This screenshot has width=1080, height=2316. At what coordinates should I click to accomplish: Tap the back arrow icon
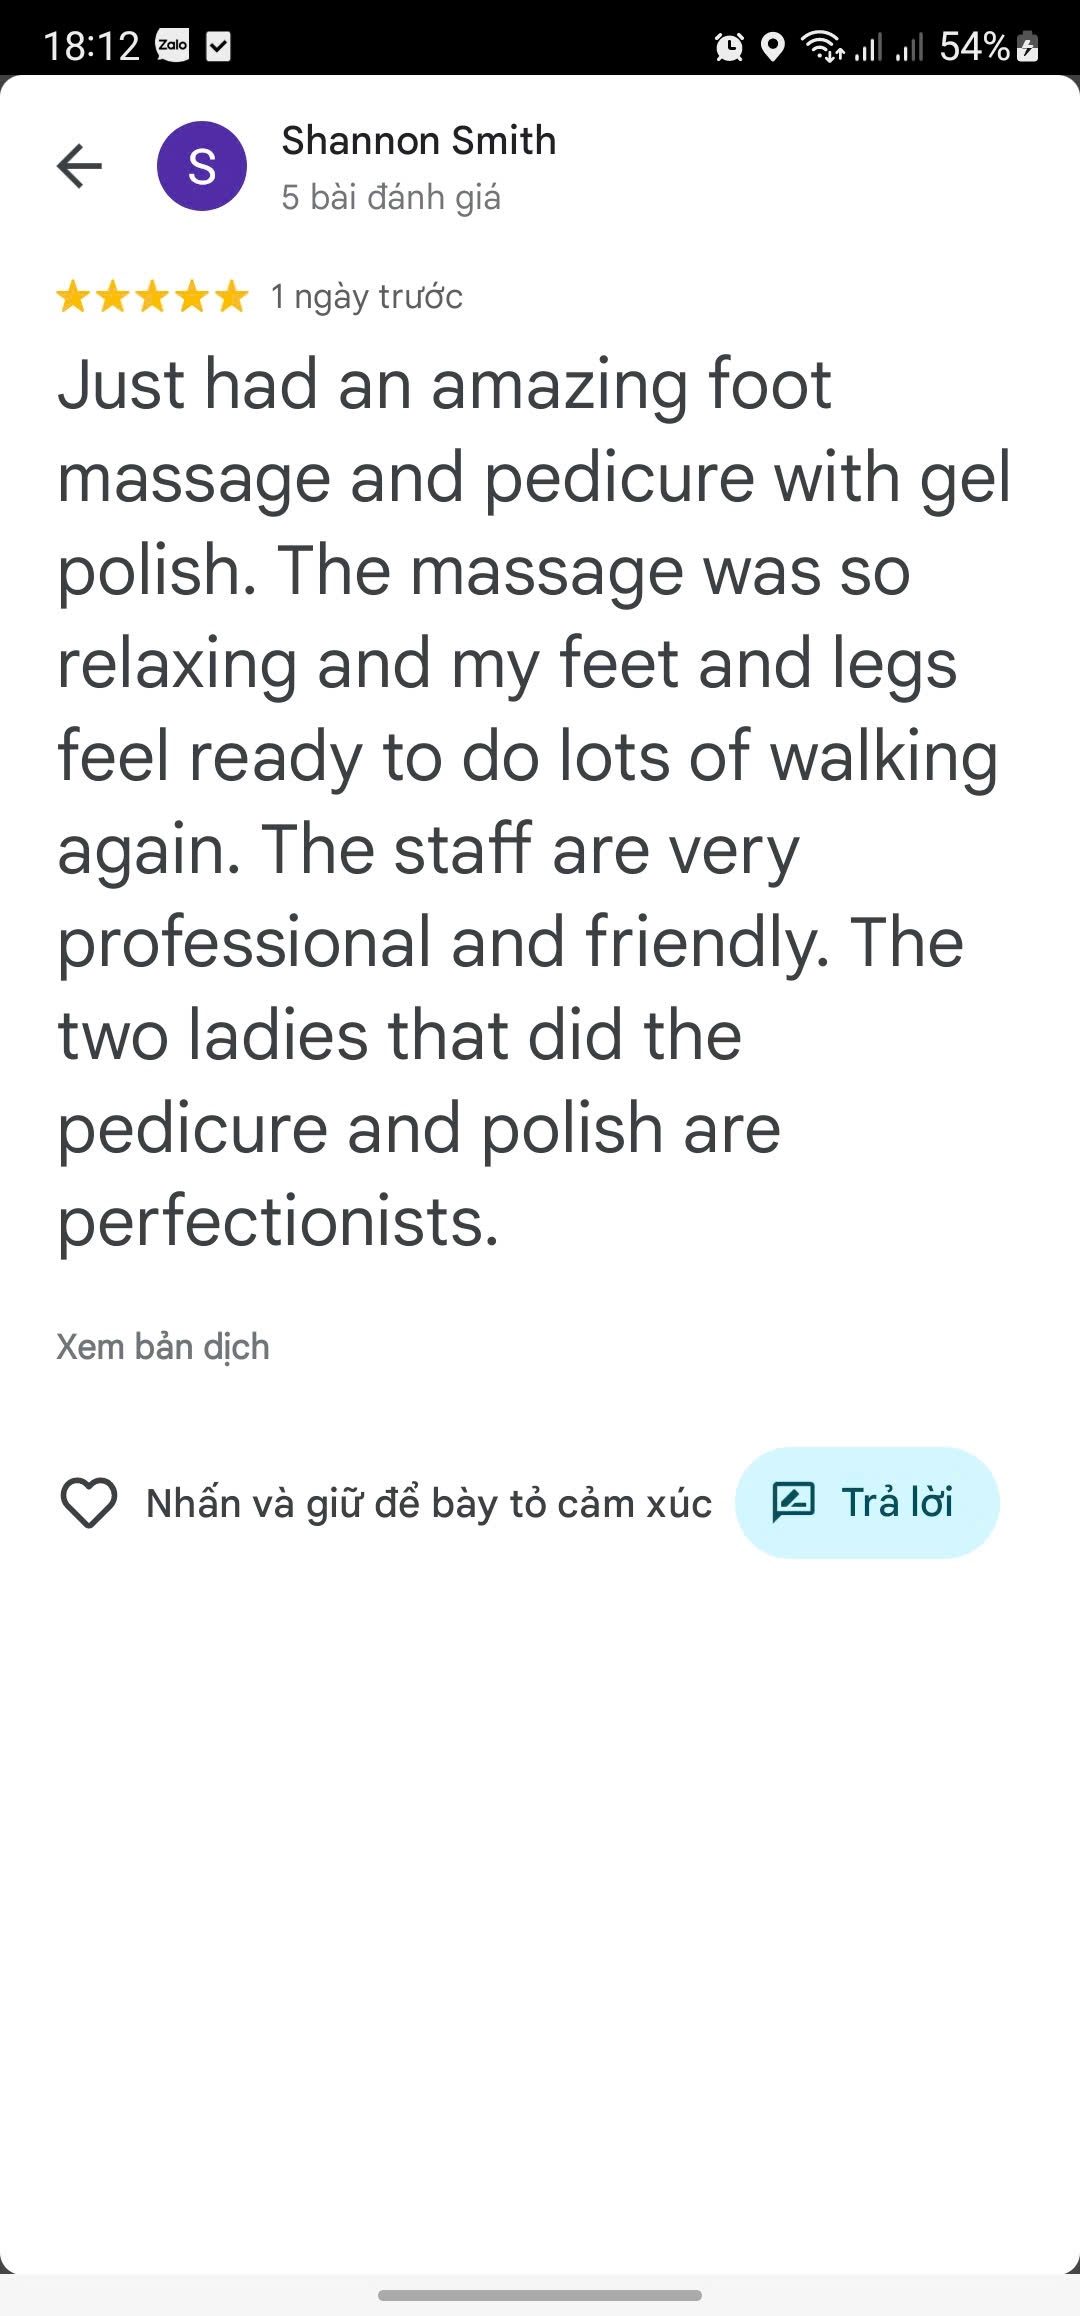[x=80, y=166]
